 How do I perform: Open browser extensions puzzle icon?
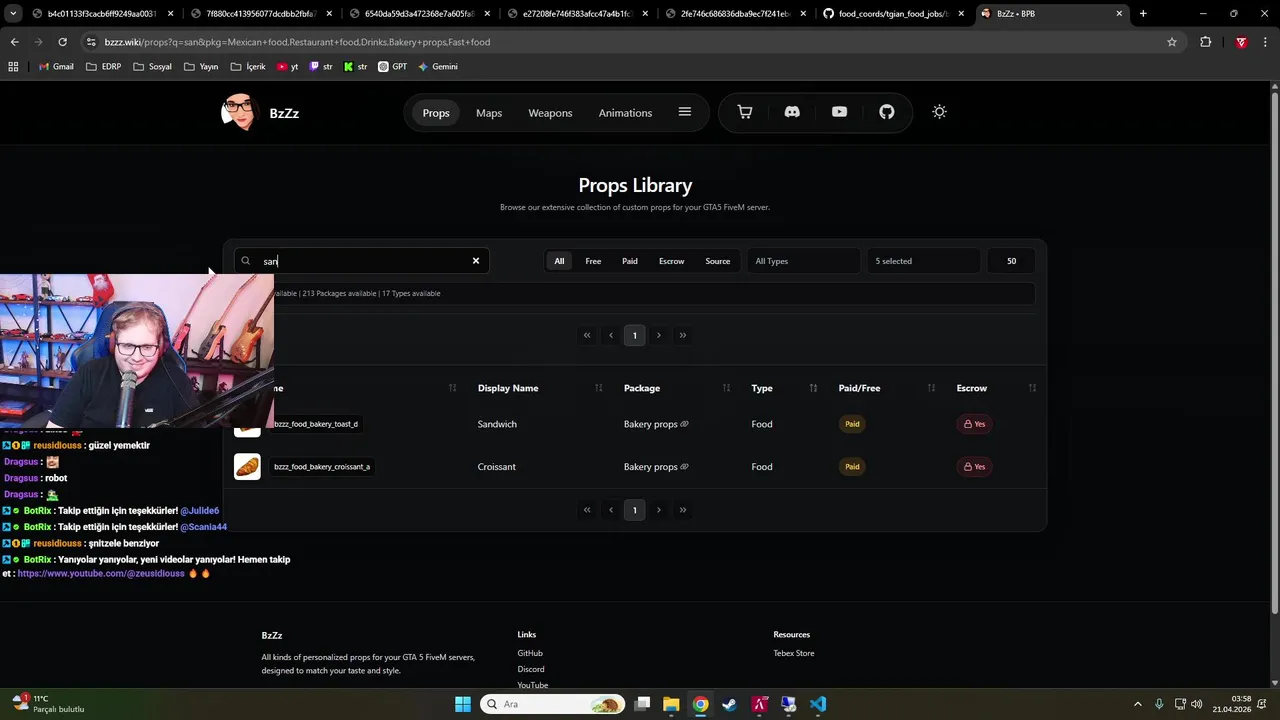pos(1205,42)
